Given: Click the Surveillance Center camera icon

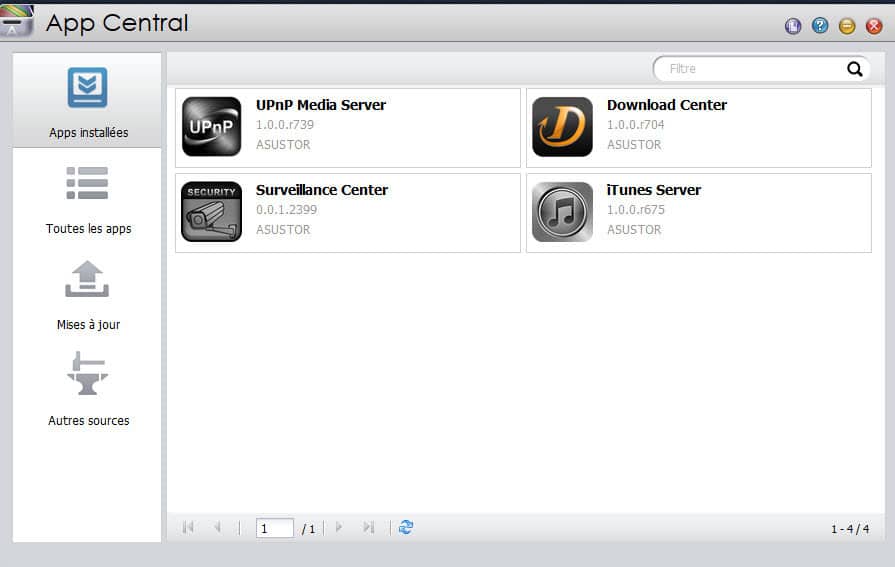Looking at the screenshot, I should pyautogui.click(x=211, y=212).
